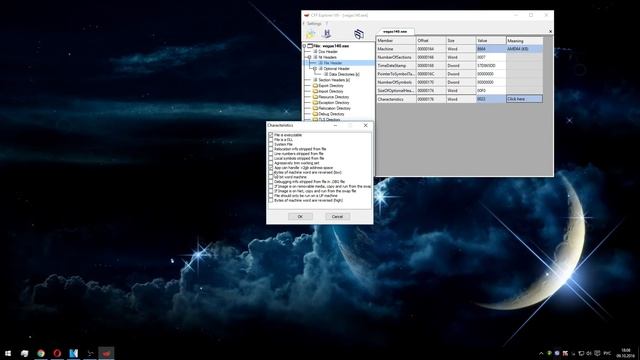Click the Open File toolbar icon
The width and height of the screenshot is (640, 360).
pos(311,34)
